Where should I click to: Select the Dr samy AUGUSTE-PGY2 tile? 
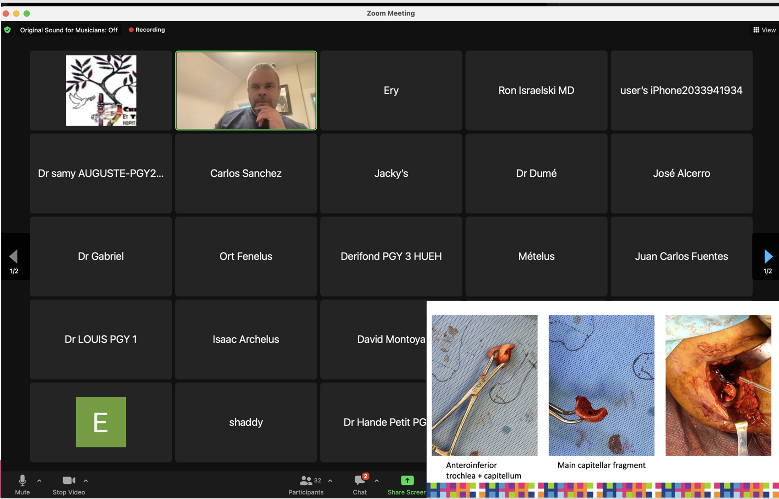(x=101, y=173)
